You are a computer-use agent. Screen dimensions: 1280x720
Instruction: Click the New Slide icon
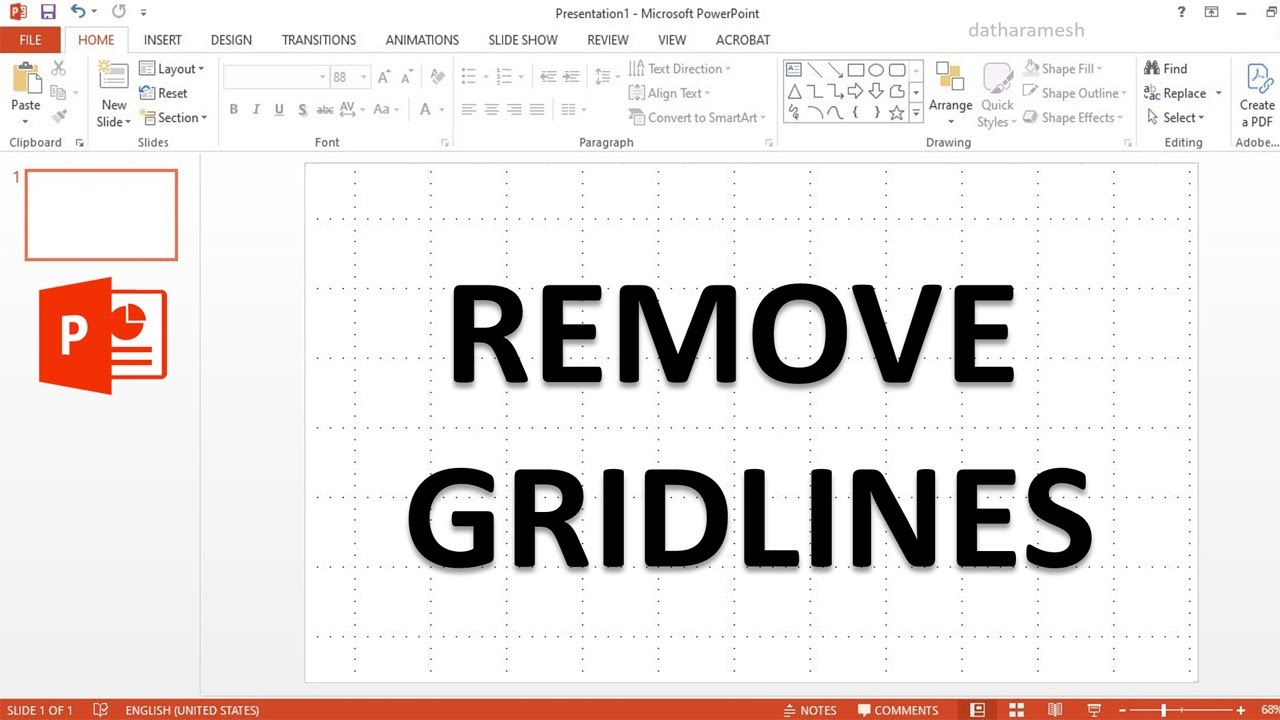tap(114, 77)
